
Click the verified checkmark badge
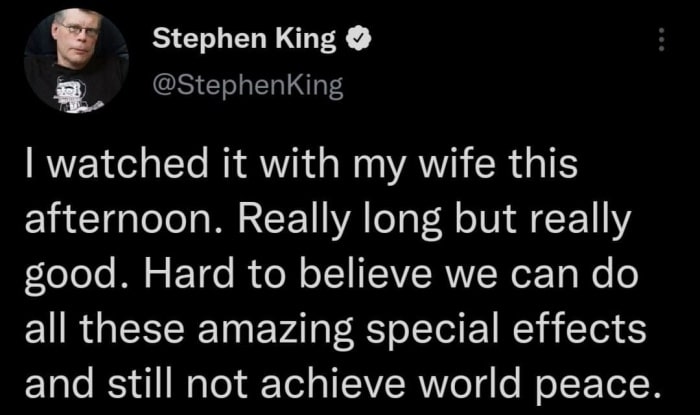(x=354, y=42)
